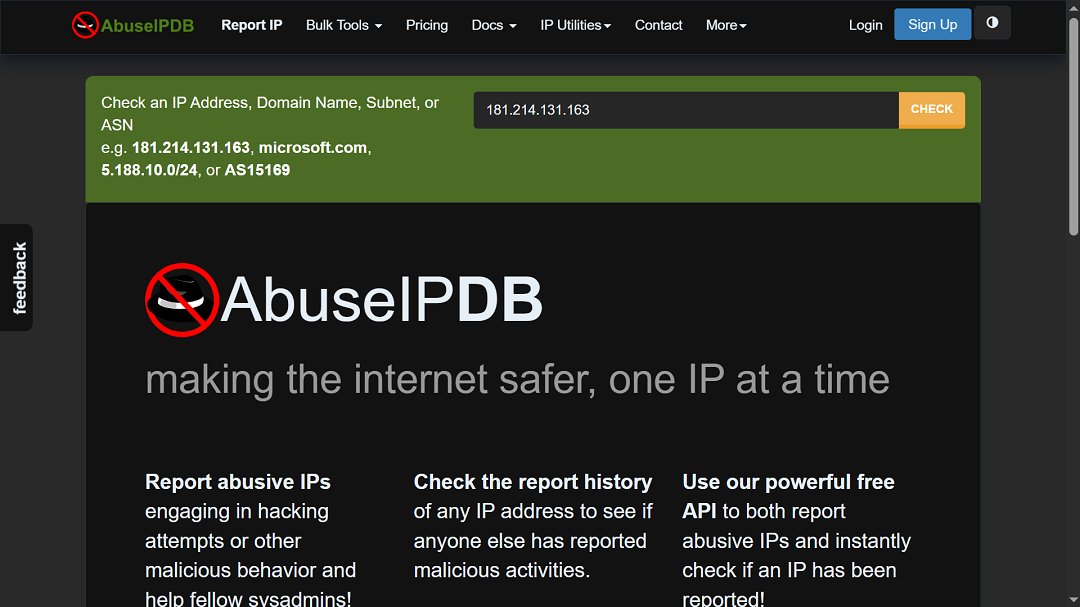Go to the Pricing page
Viewport: 1080px width, 607px height.
(x=427, y=25)
